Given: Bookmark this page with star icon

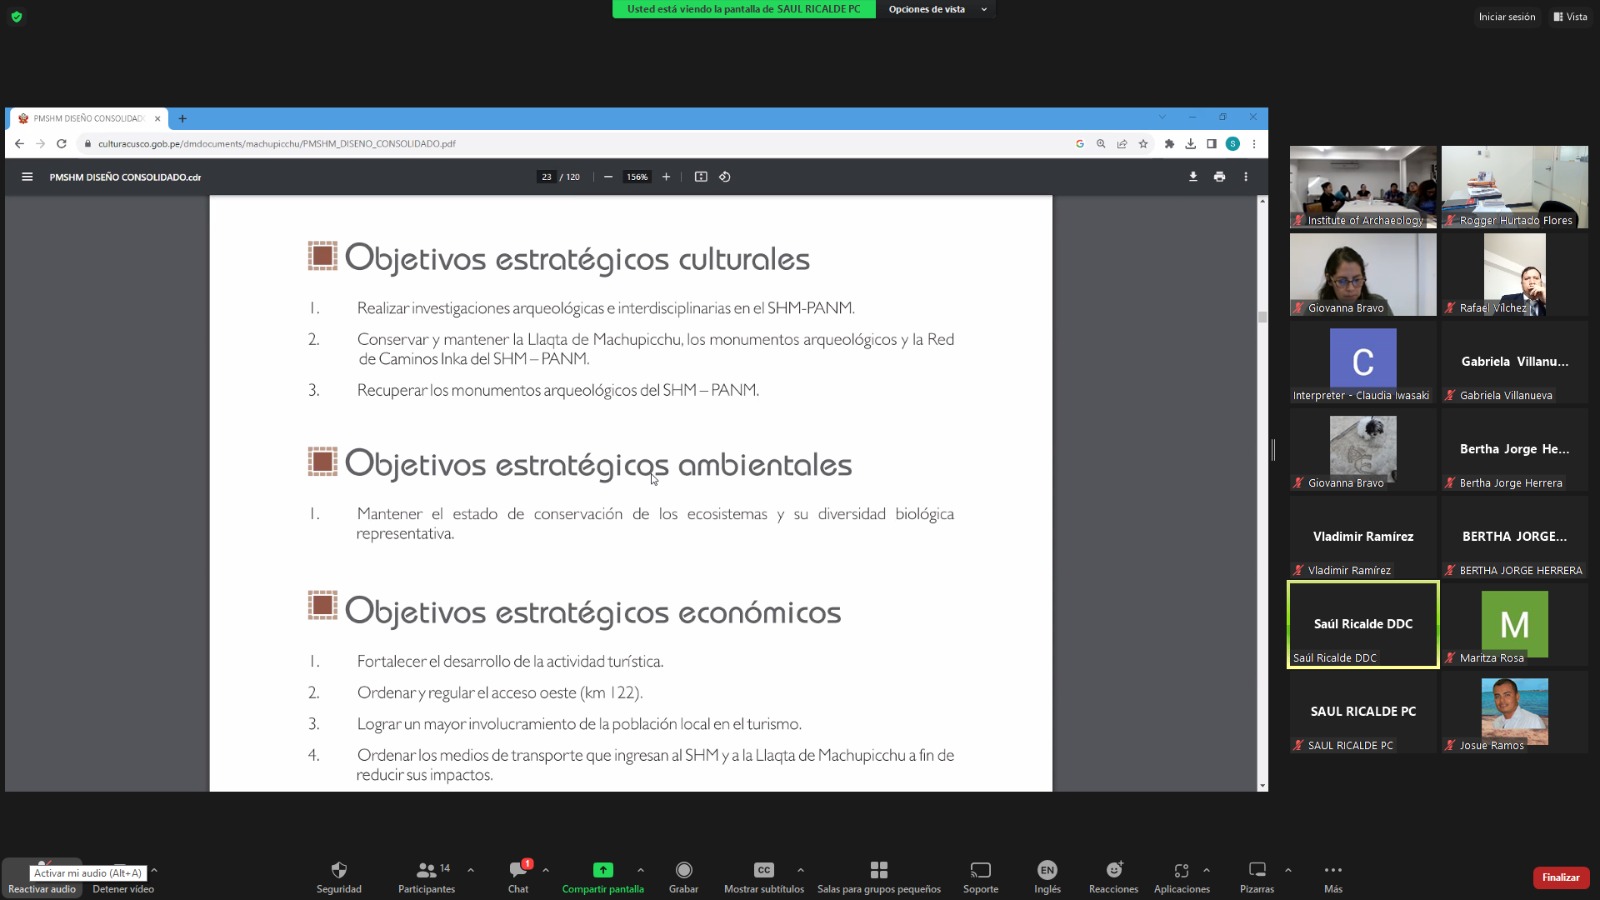Looking at the screenshot, I should coord(1143,144).
